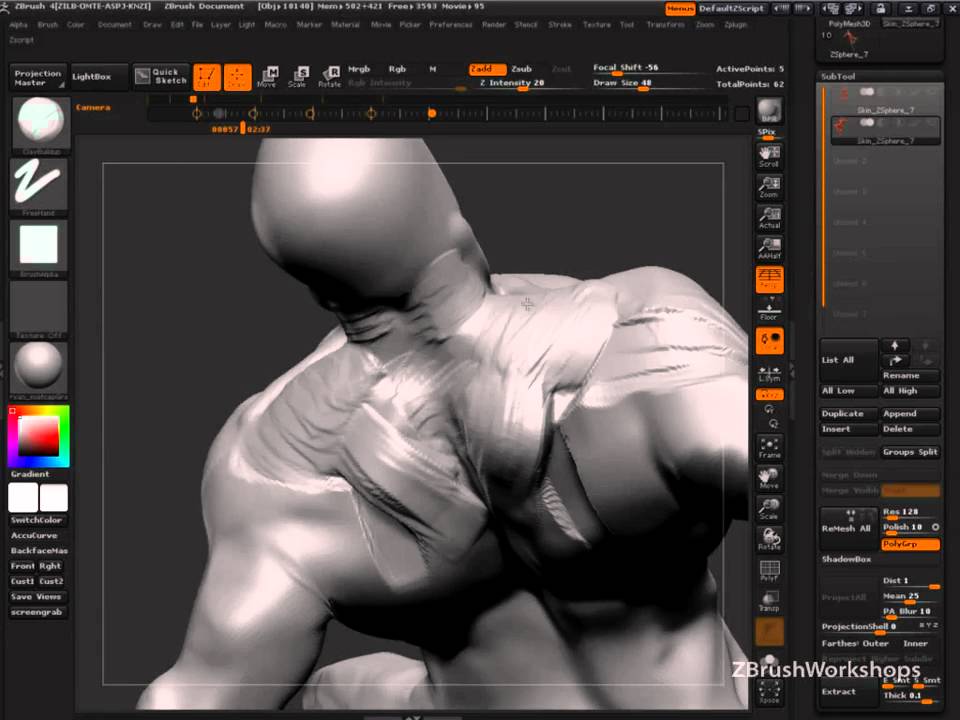Select the Mrgb channel mode
This screenshot has width=960, height=720.
click(x=359, y=69)
